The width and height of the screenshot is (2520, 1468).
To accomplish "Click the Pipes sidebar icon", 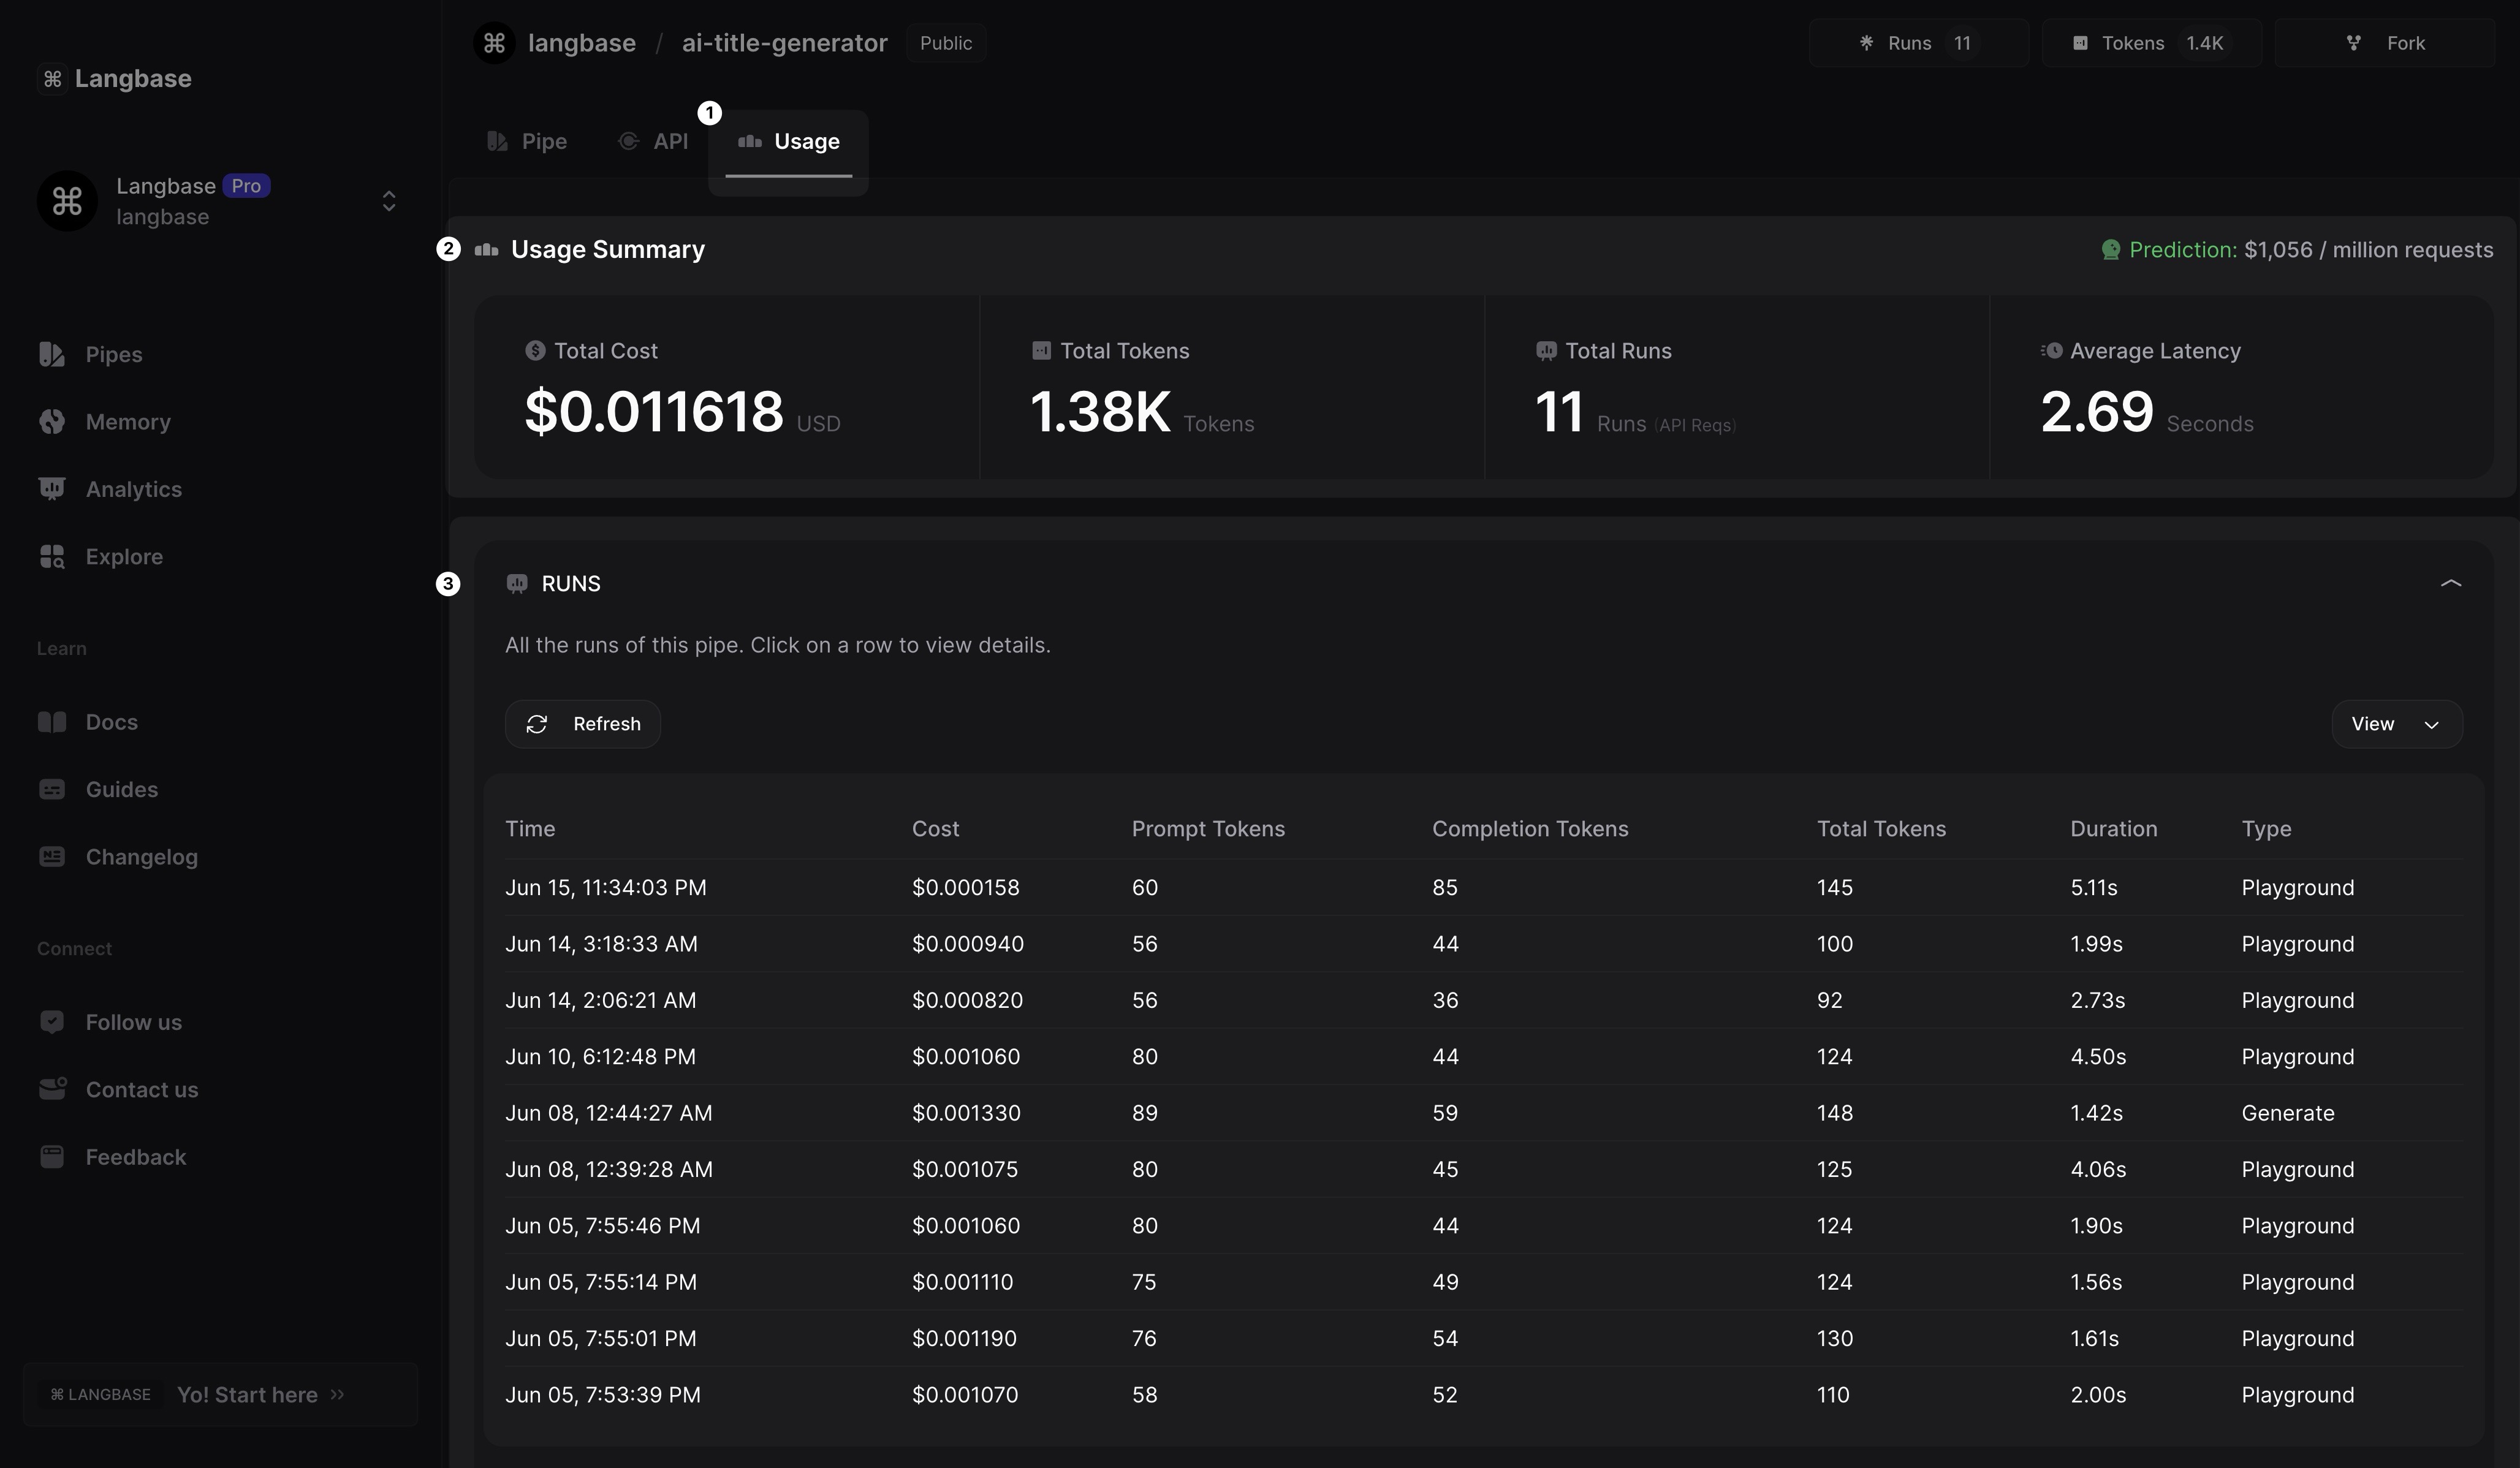I will coord(52,354).
